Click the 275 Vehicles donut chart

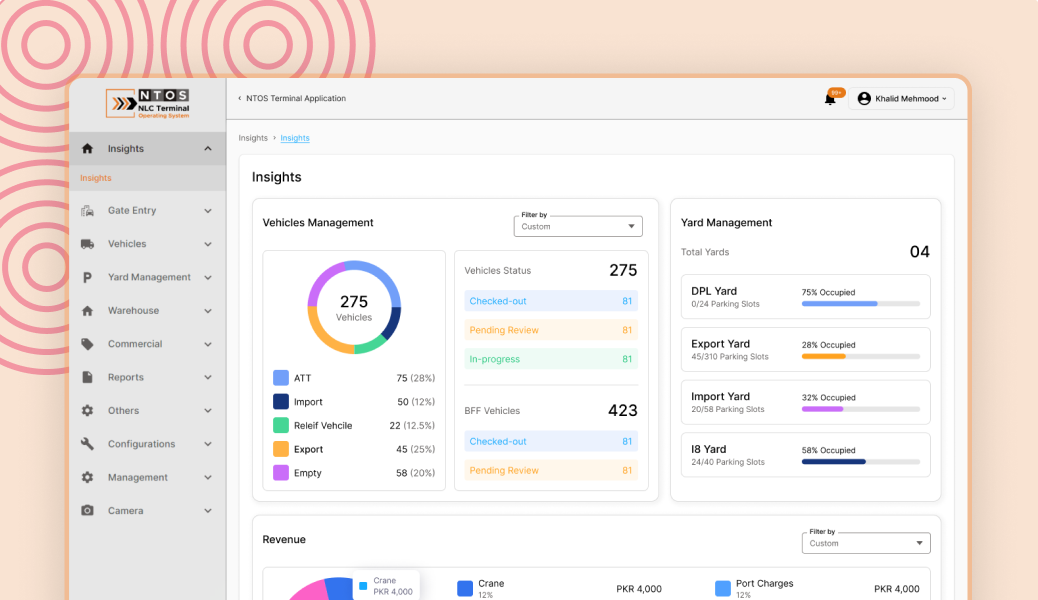[354, 307]
